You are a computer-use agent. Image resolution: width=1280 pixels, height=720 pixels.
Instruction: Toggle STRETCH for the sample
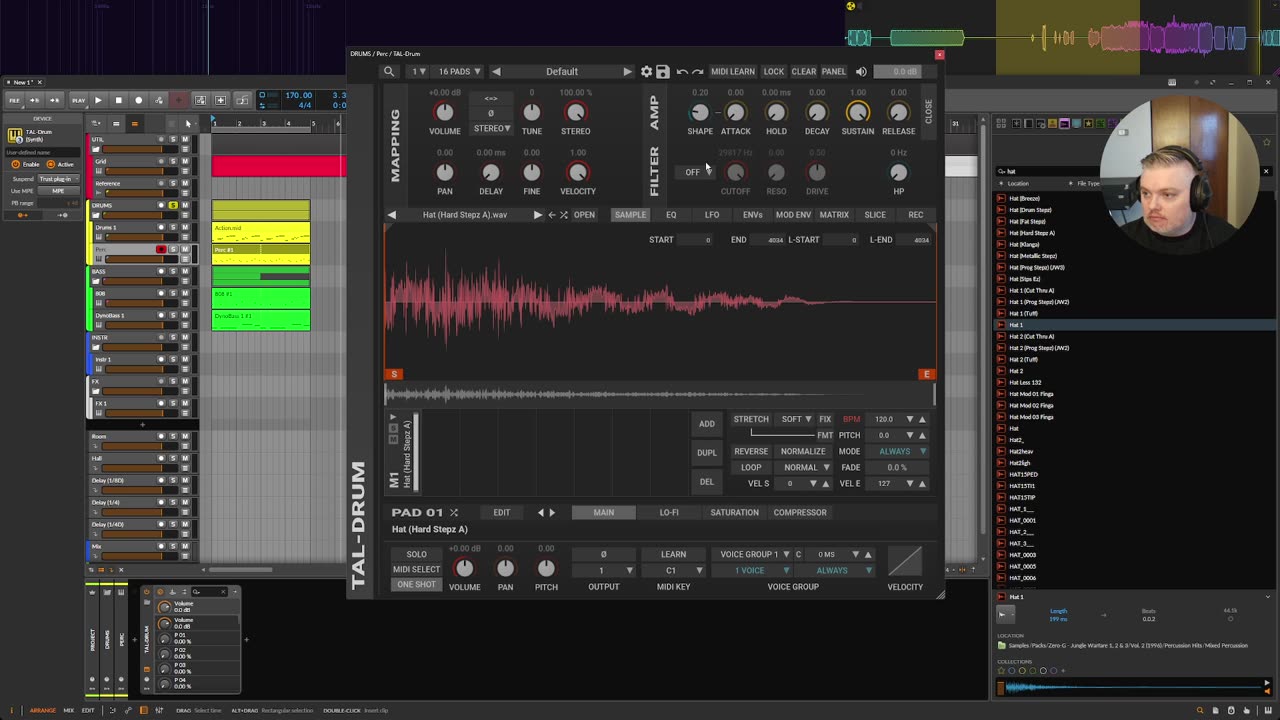click(x=751, y=419)
